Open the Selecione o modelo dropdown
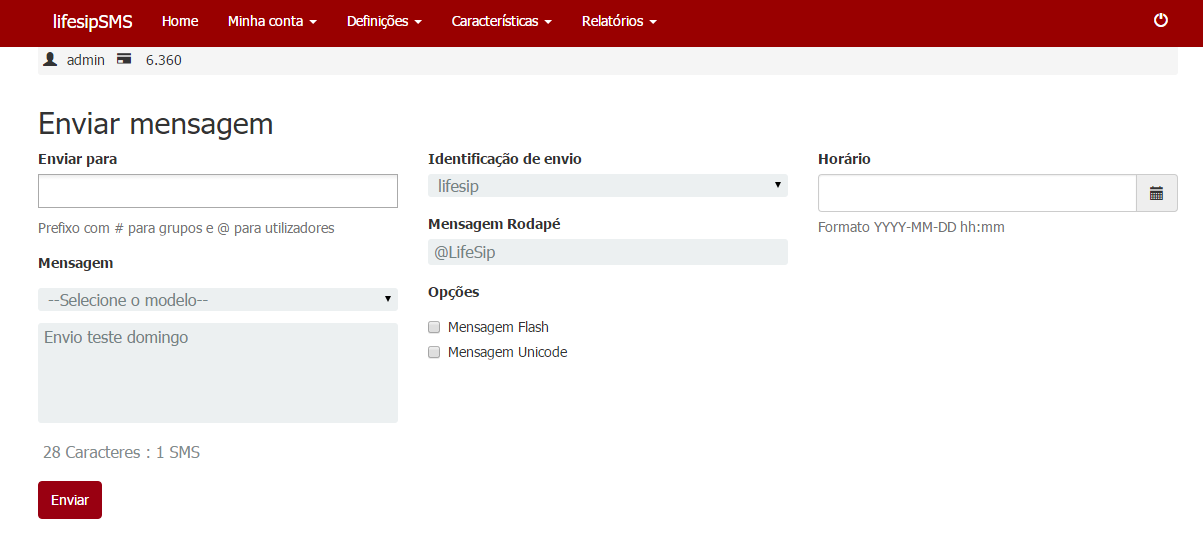Screen dimensions: 1203x540 [217, 299]
